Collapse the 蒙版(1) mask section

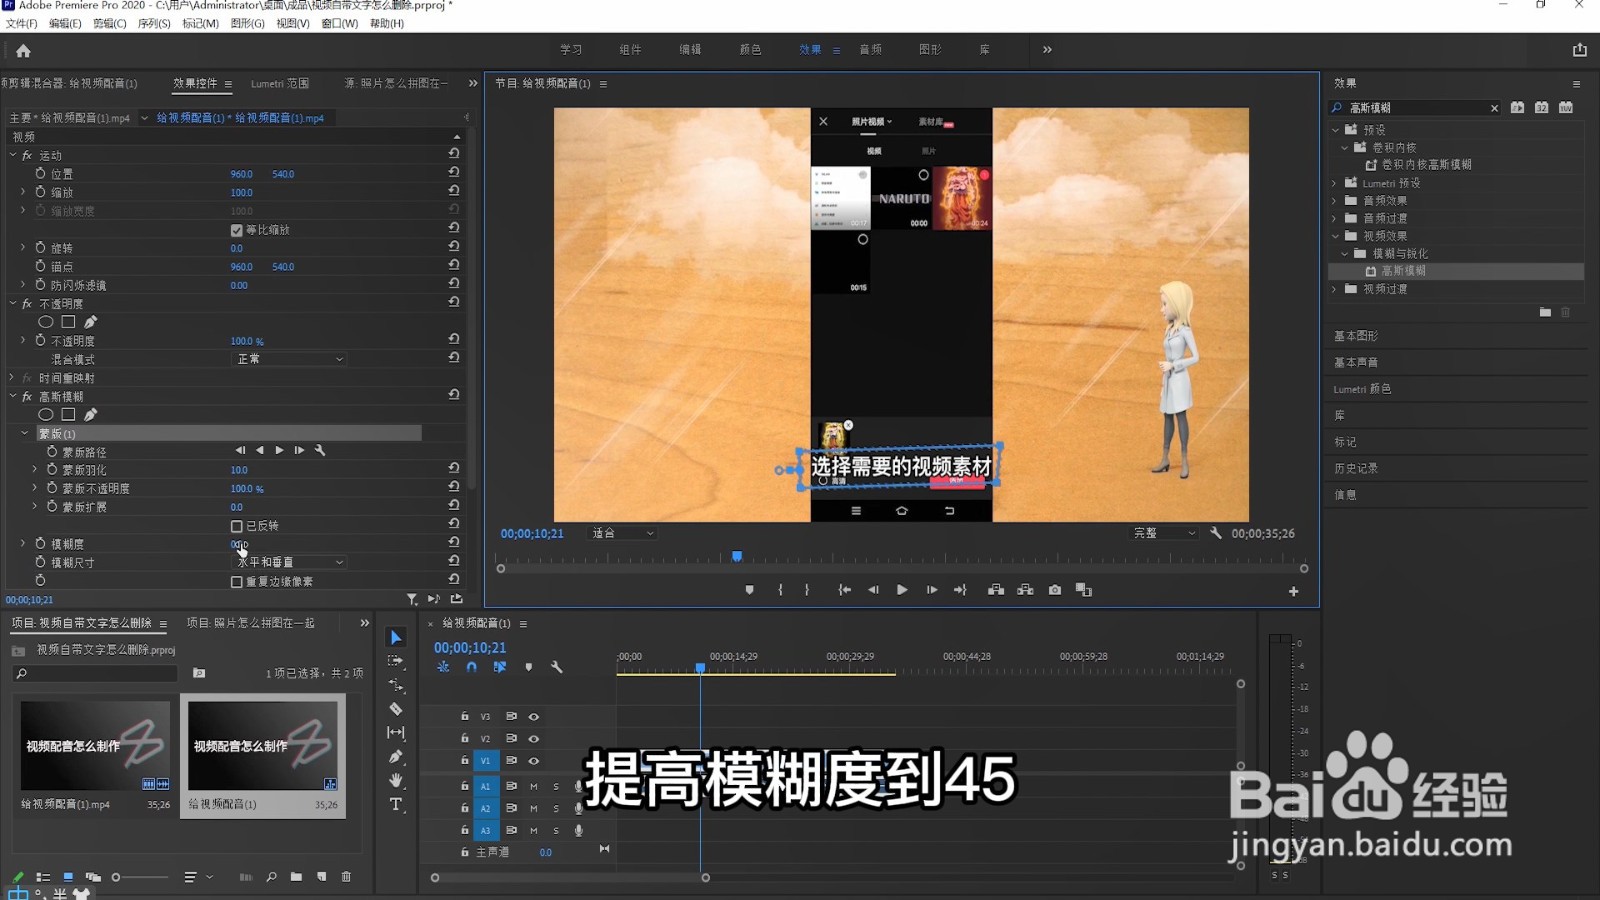[24, 433]
